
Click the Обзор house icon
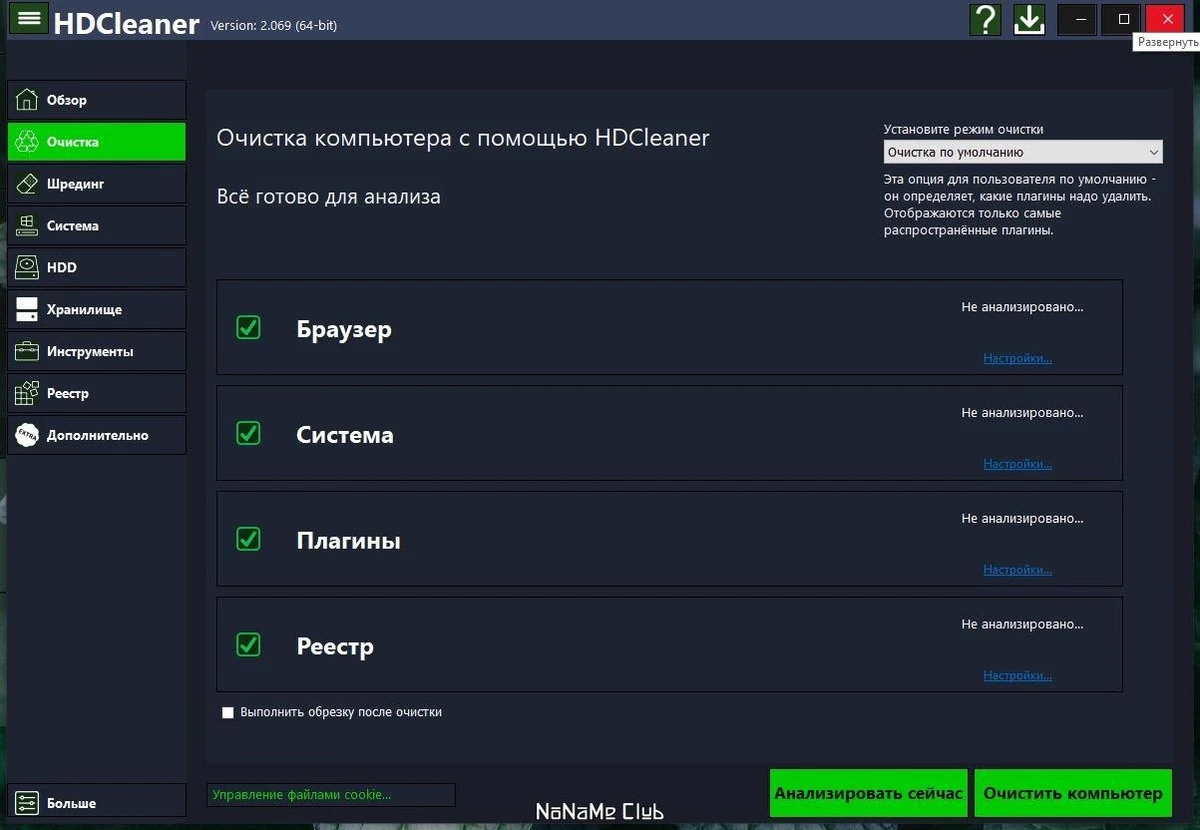[27, 100]
